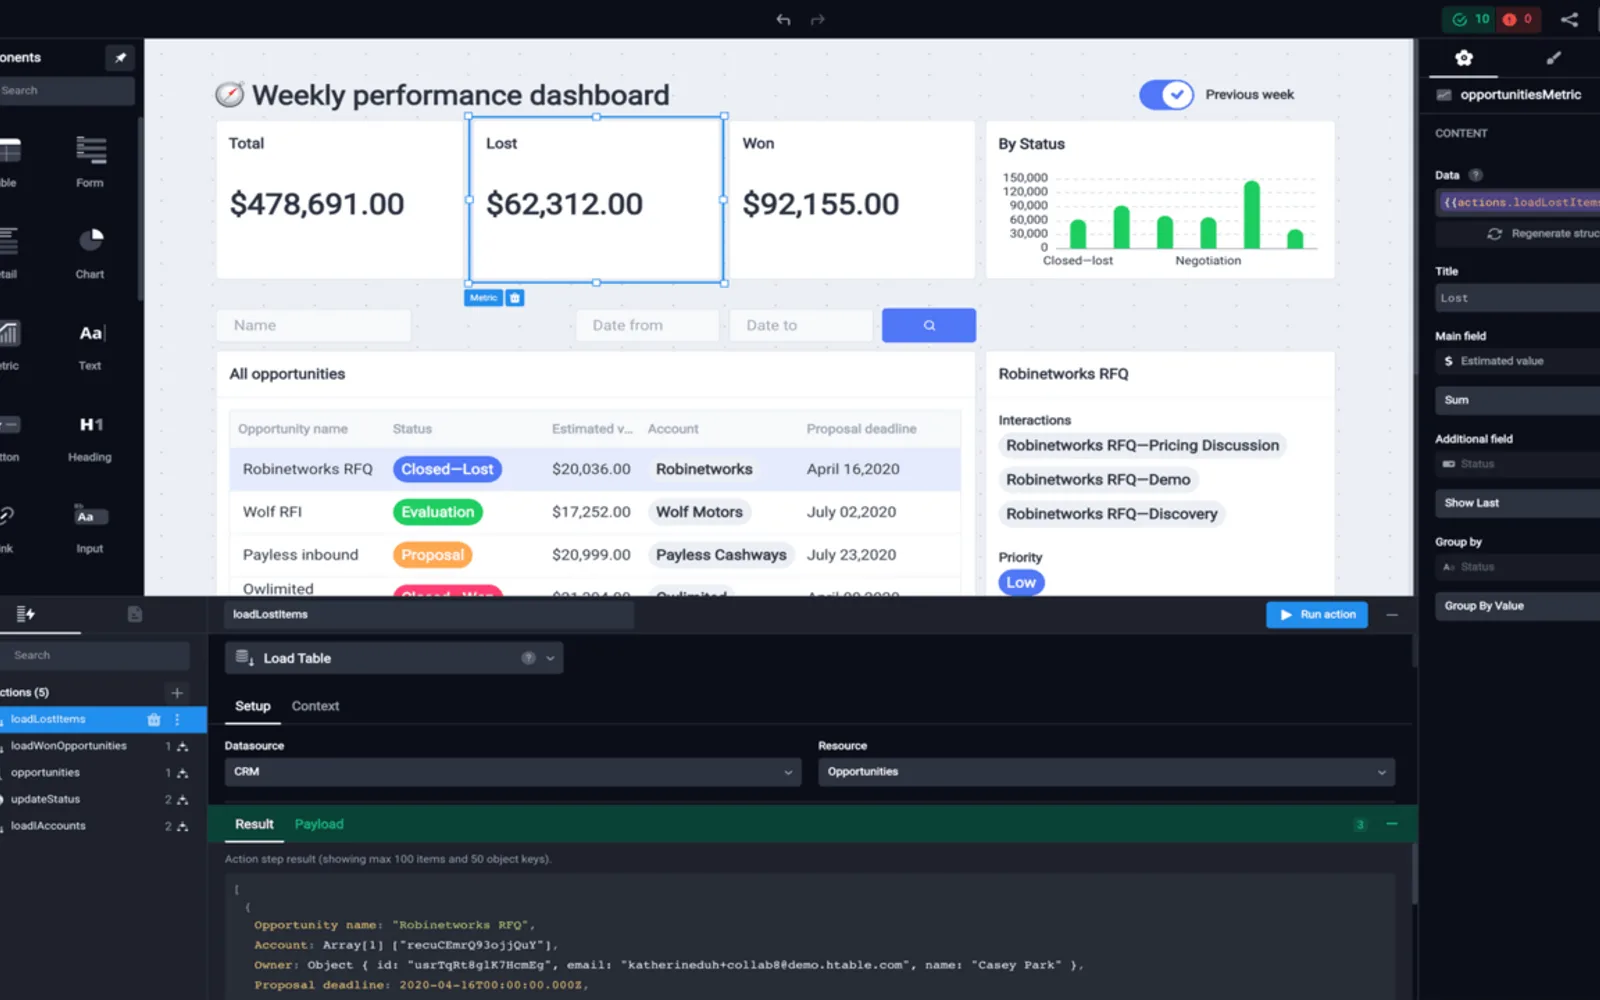Select the Chart component icon
The height and width of the screenshot is (1000, 1600).
point(90,240)
